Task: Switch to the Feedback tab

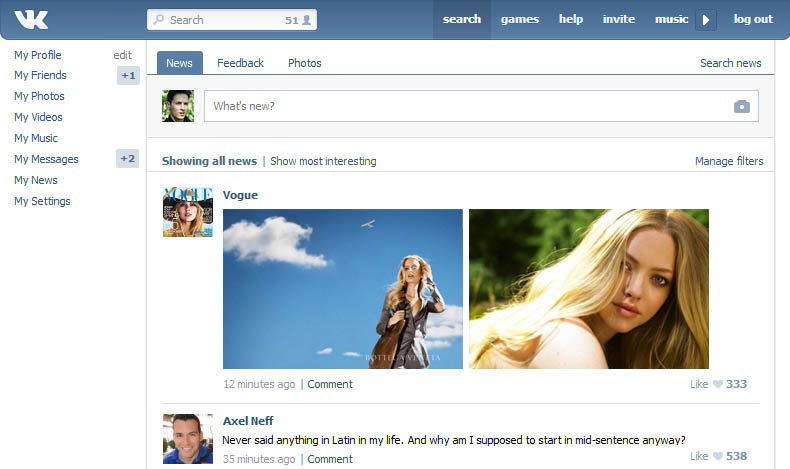Action: (x=240, y=63)
